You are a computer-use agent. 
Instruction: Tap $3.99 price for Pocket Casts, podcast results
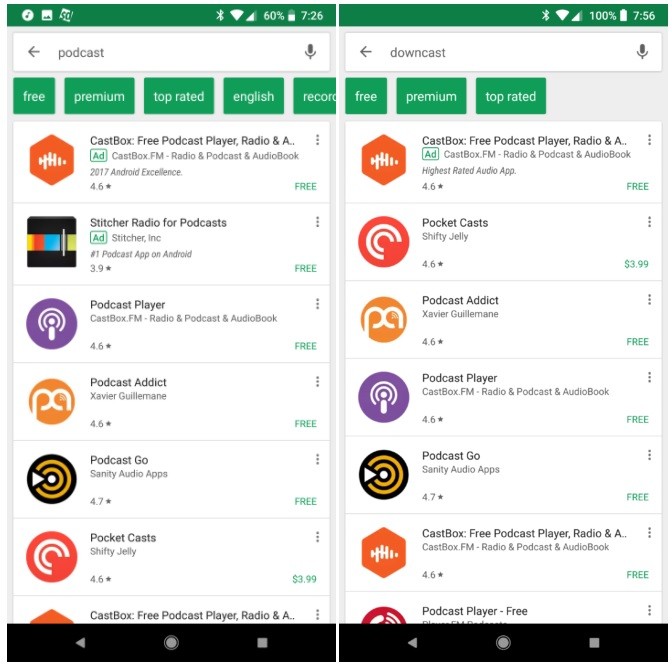click(x=304, y=579)
